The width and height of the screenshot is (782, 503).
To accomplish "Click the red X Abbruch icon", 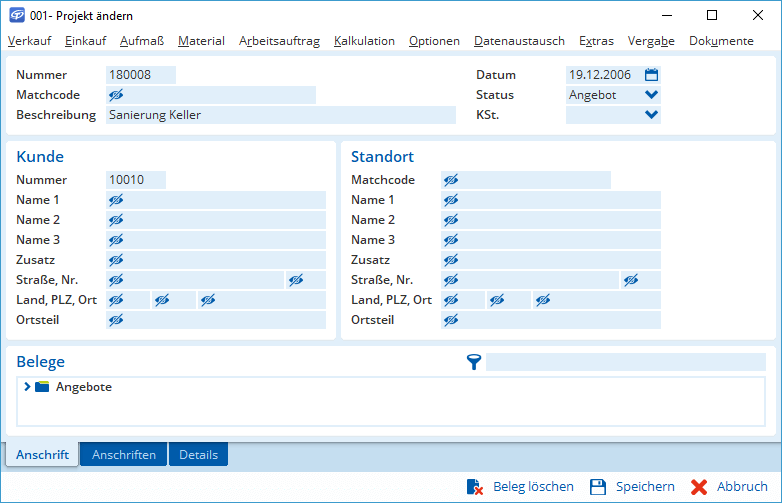I will (699, 487).
